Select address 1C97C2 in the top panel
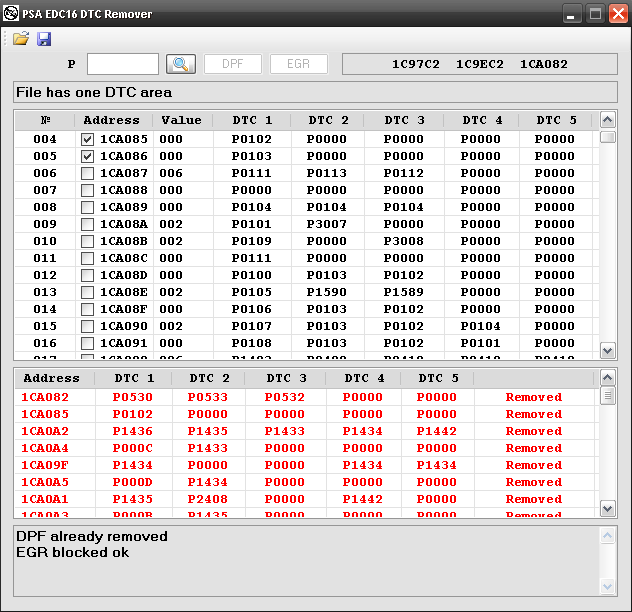 coord(416,64)
